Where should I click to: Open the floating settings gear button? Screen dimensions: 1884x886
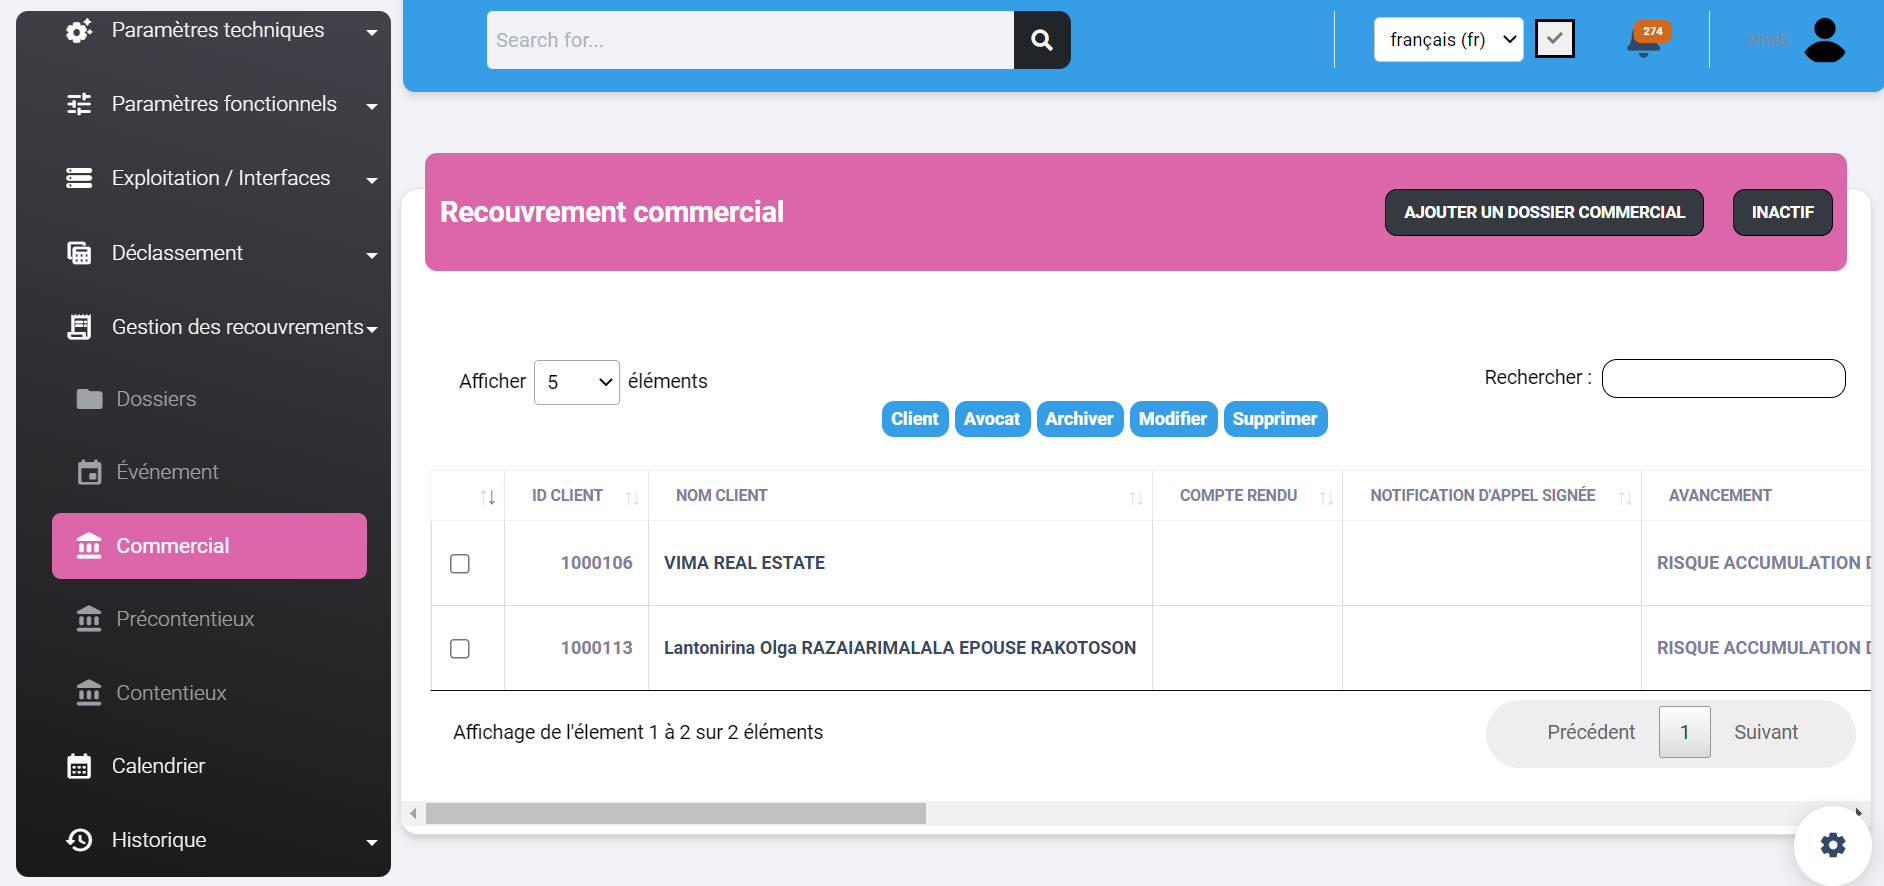(1832, 845)
